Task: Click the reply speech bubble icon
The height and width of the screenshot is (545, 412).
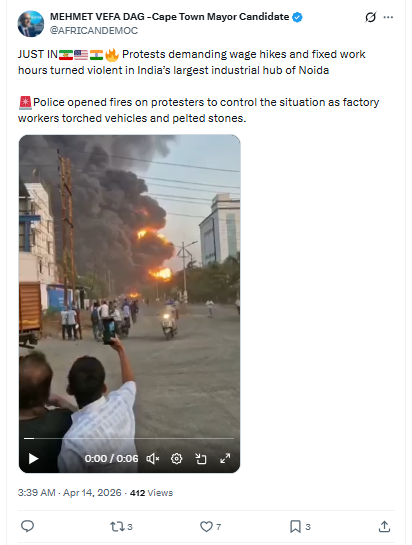Action: click(x=27, y=526)
